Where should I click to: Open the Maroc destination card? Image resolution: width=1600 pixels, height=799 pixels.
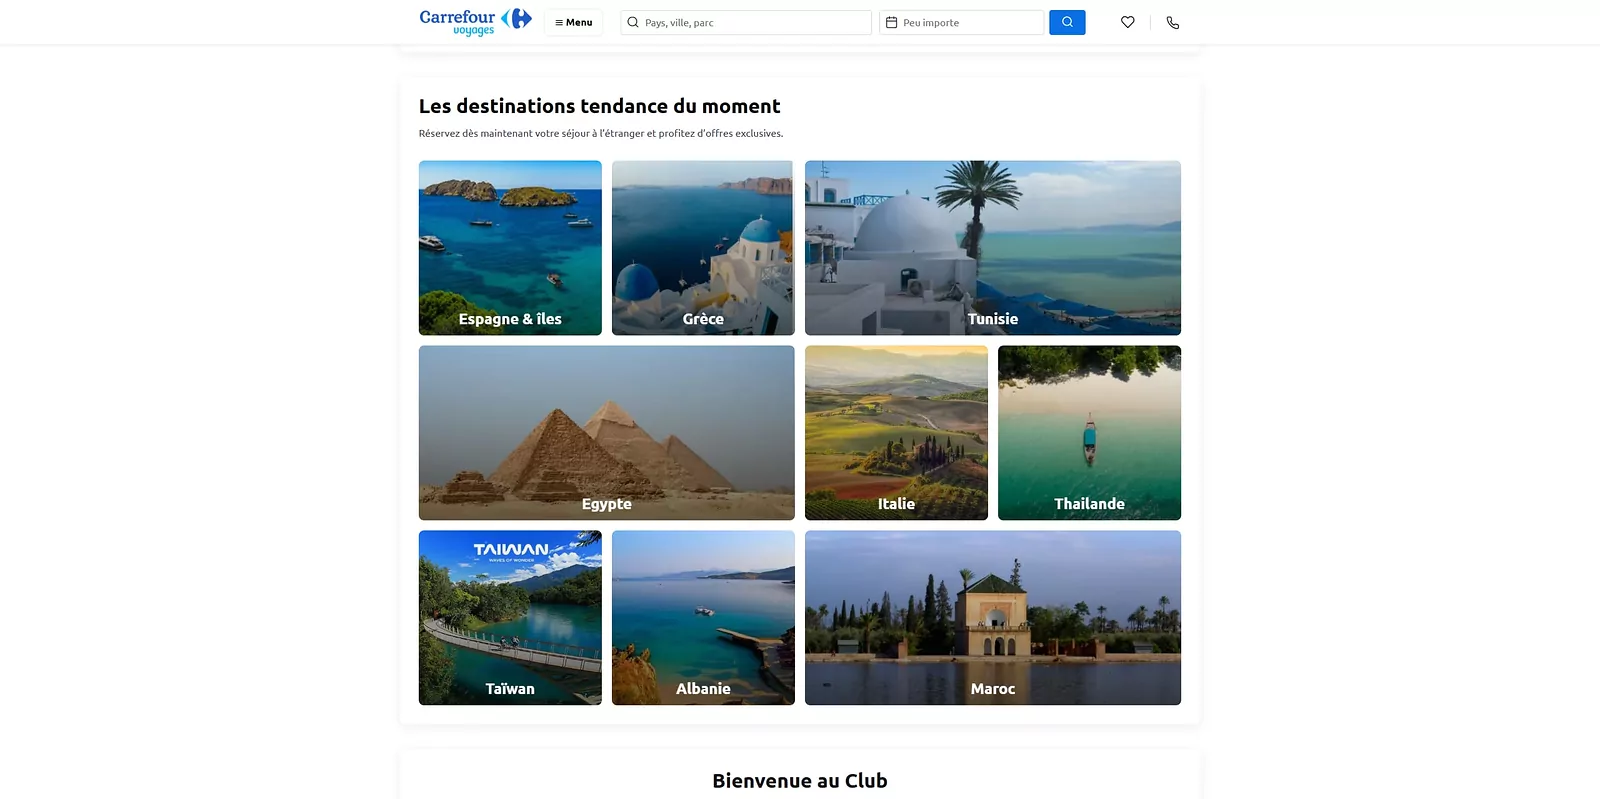pyautogui.click(x=993, y=618)
